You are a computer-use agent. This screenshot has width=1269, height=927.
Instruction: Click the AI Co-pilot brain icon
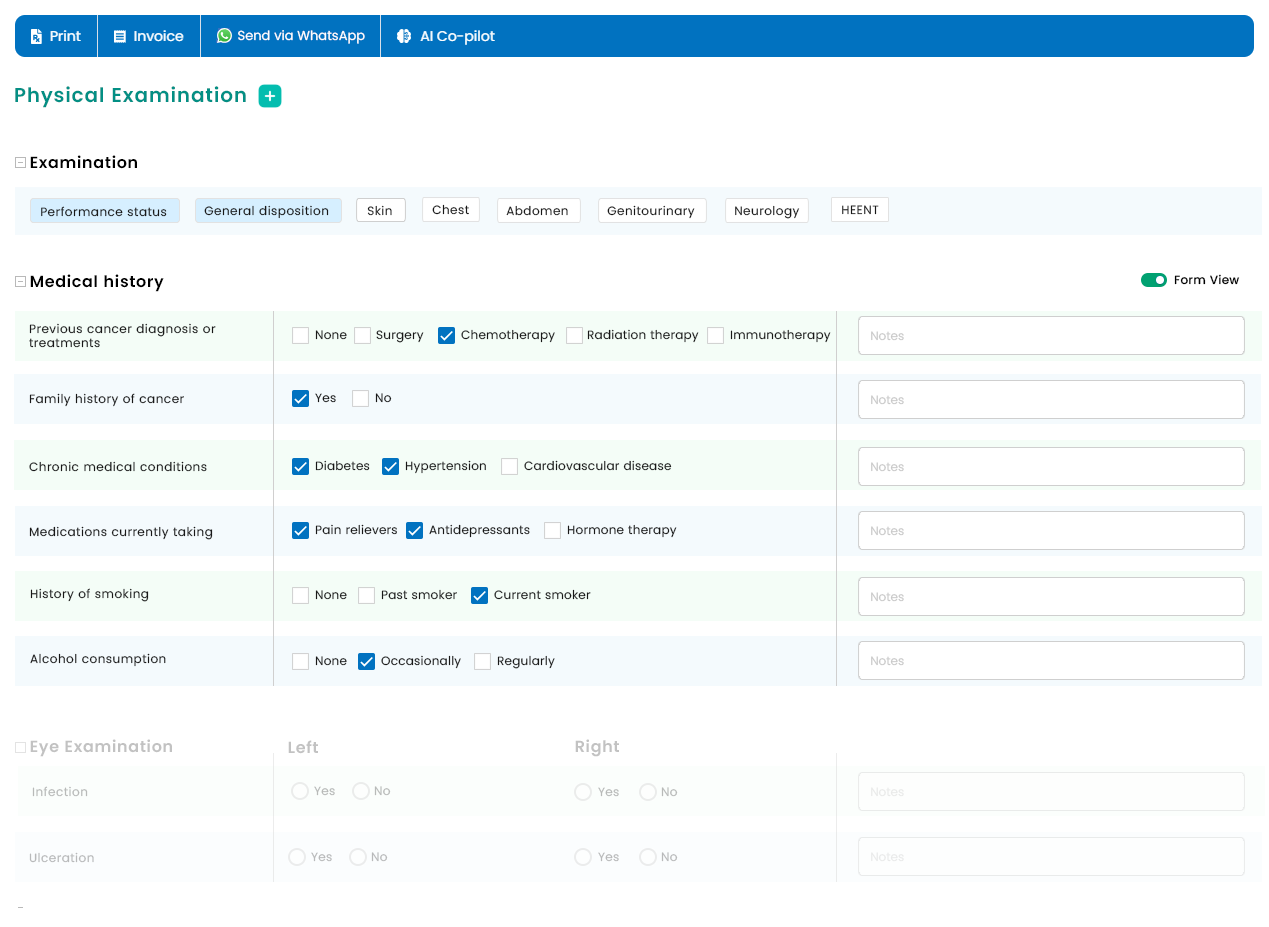pyautogui.click(x=404, y=36)
